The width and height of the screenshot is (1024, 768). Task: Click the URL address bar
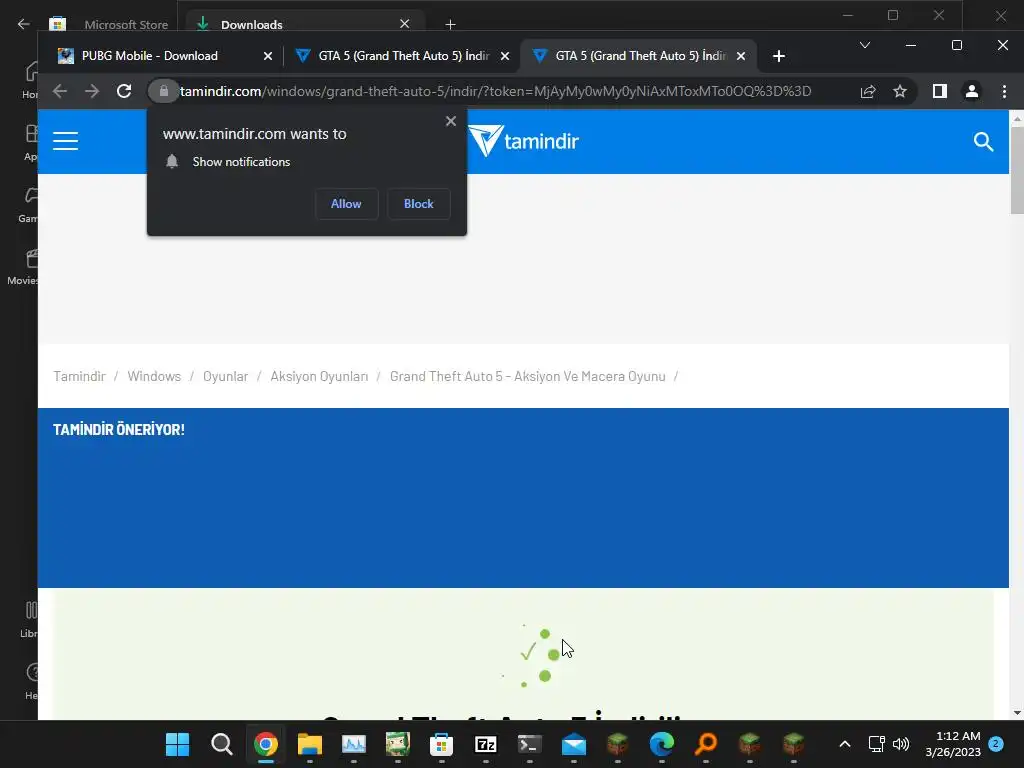pyautogui.click(x=495, y=91)
